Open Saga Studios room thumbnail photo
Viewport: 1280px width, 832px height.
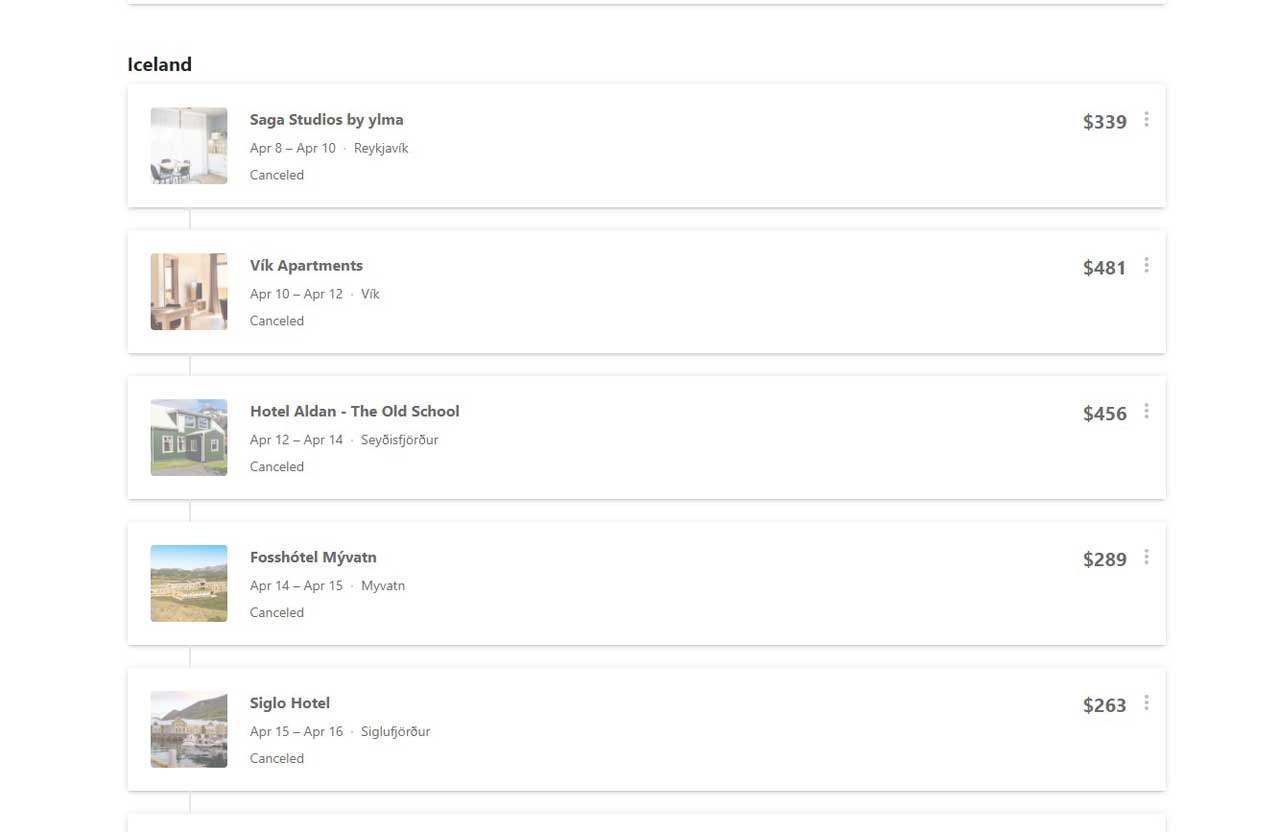coord(189,146)
